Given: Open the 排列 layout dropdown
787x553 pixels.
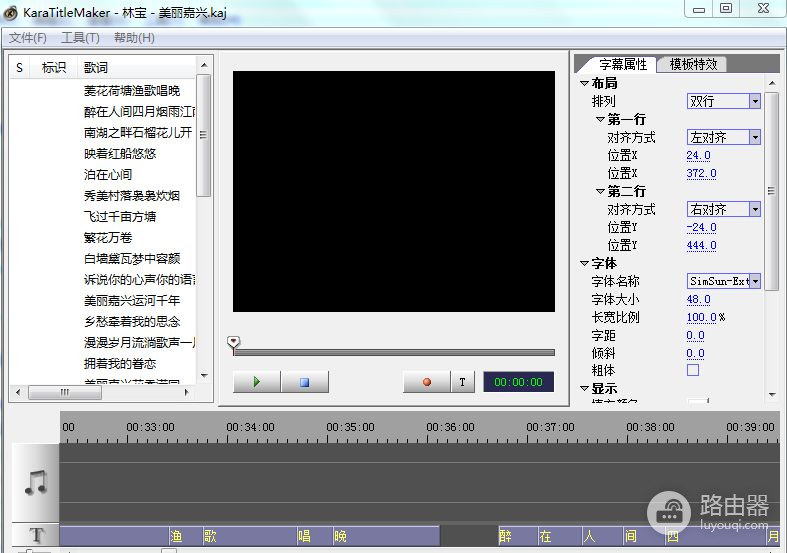Looking at the screenshot, I should [754, 101].
